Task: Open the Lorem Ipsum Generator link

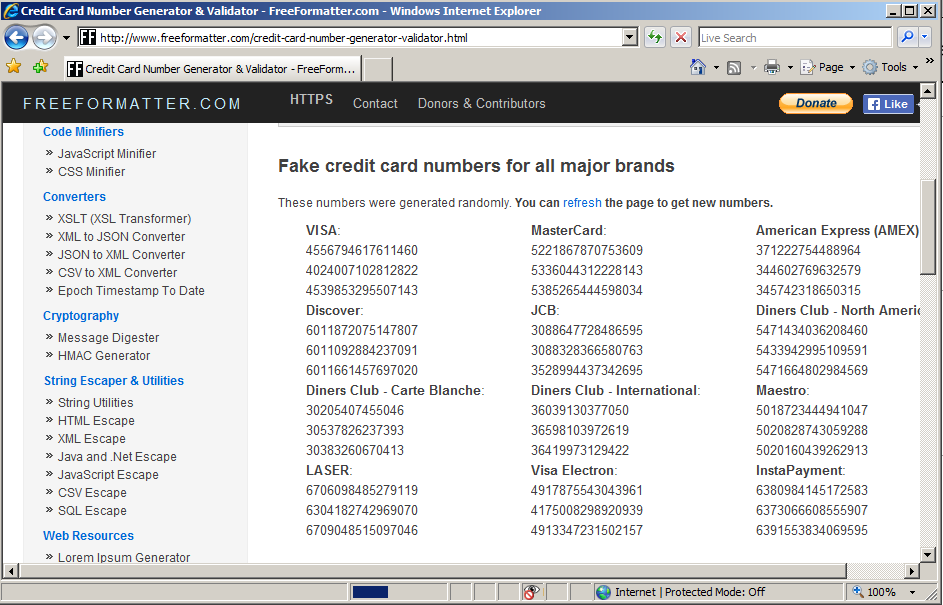Action: pyautogui.click(x=124, y=557)
